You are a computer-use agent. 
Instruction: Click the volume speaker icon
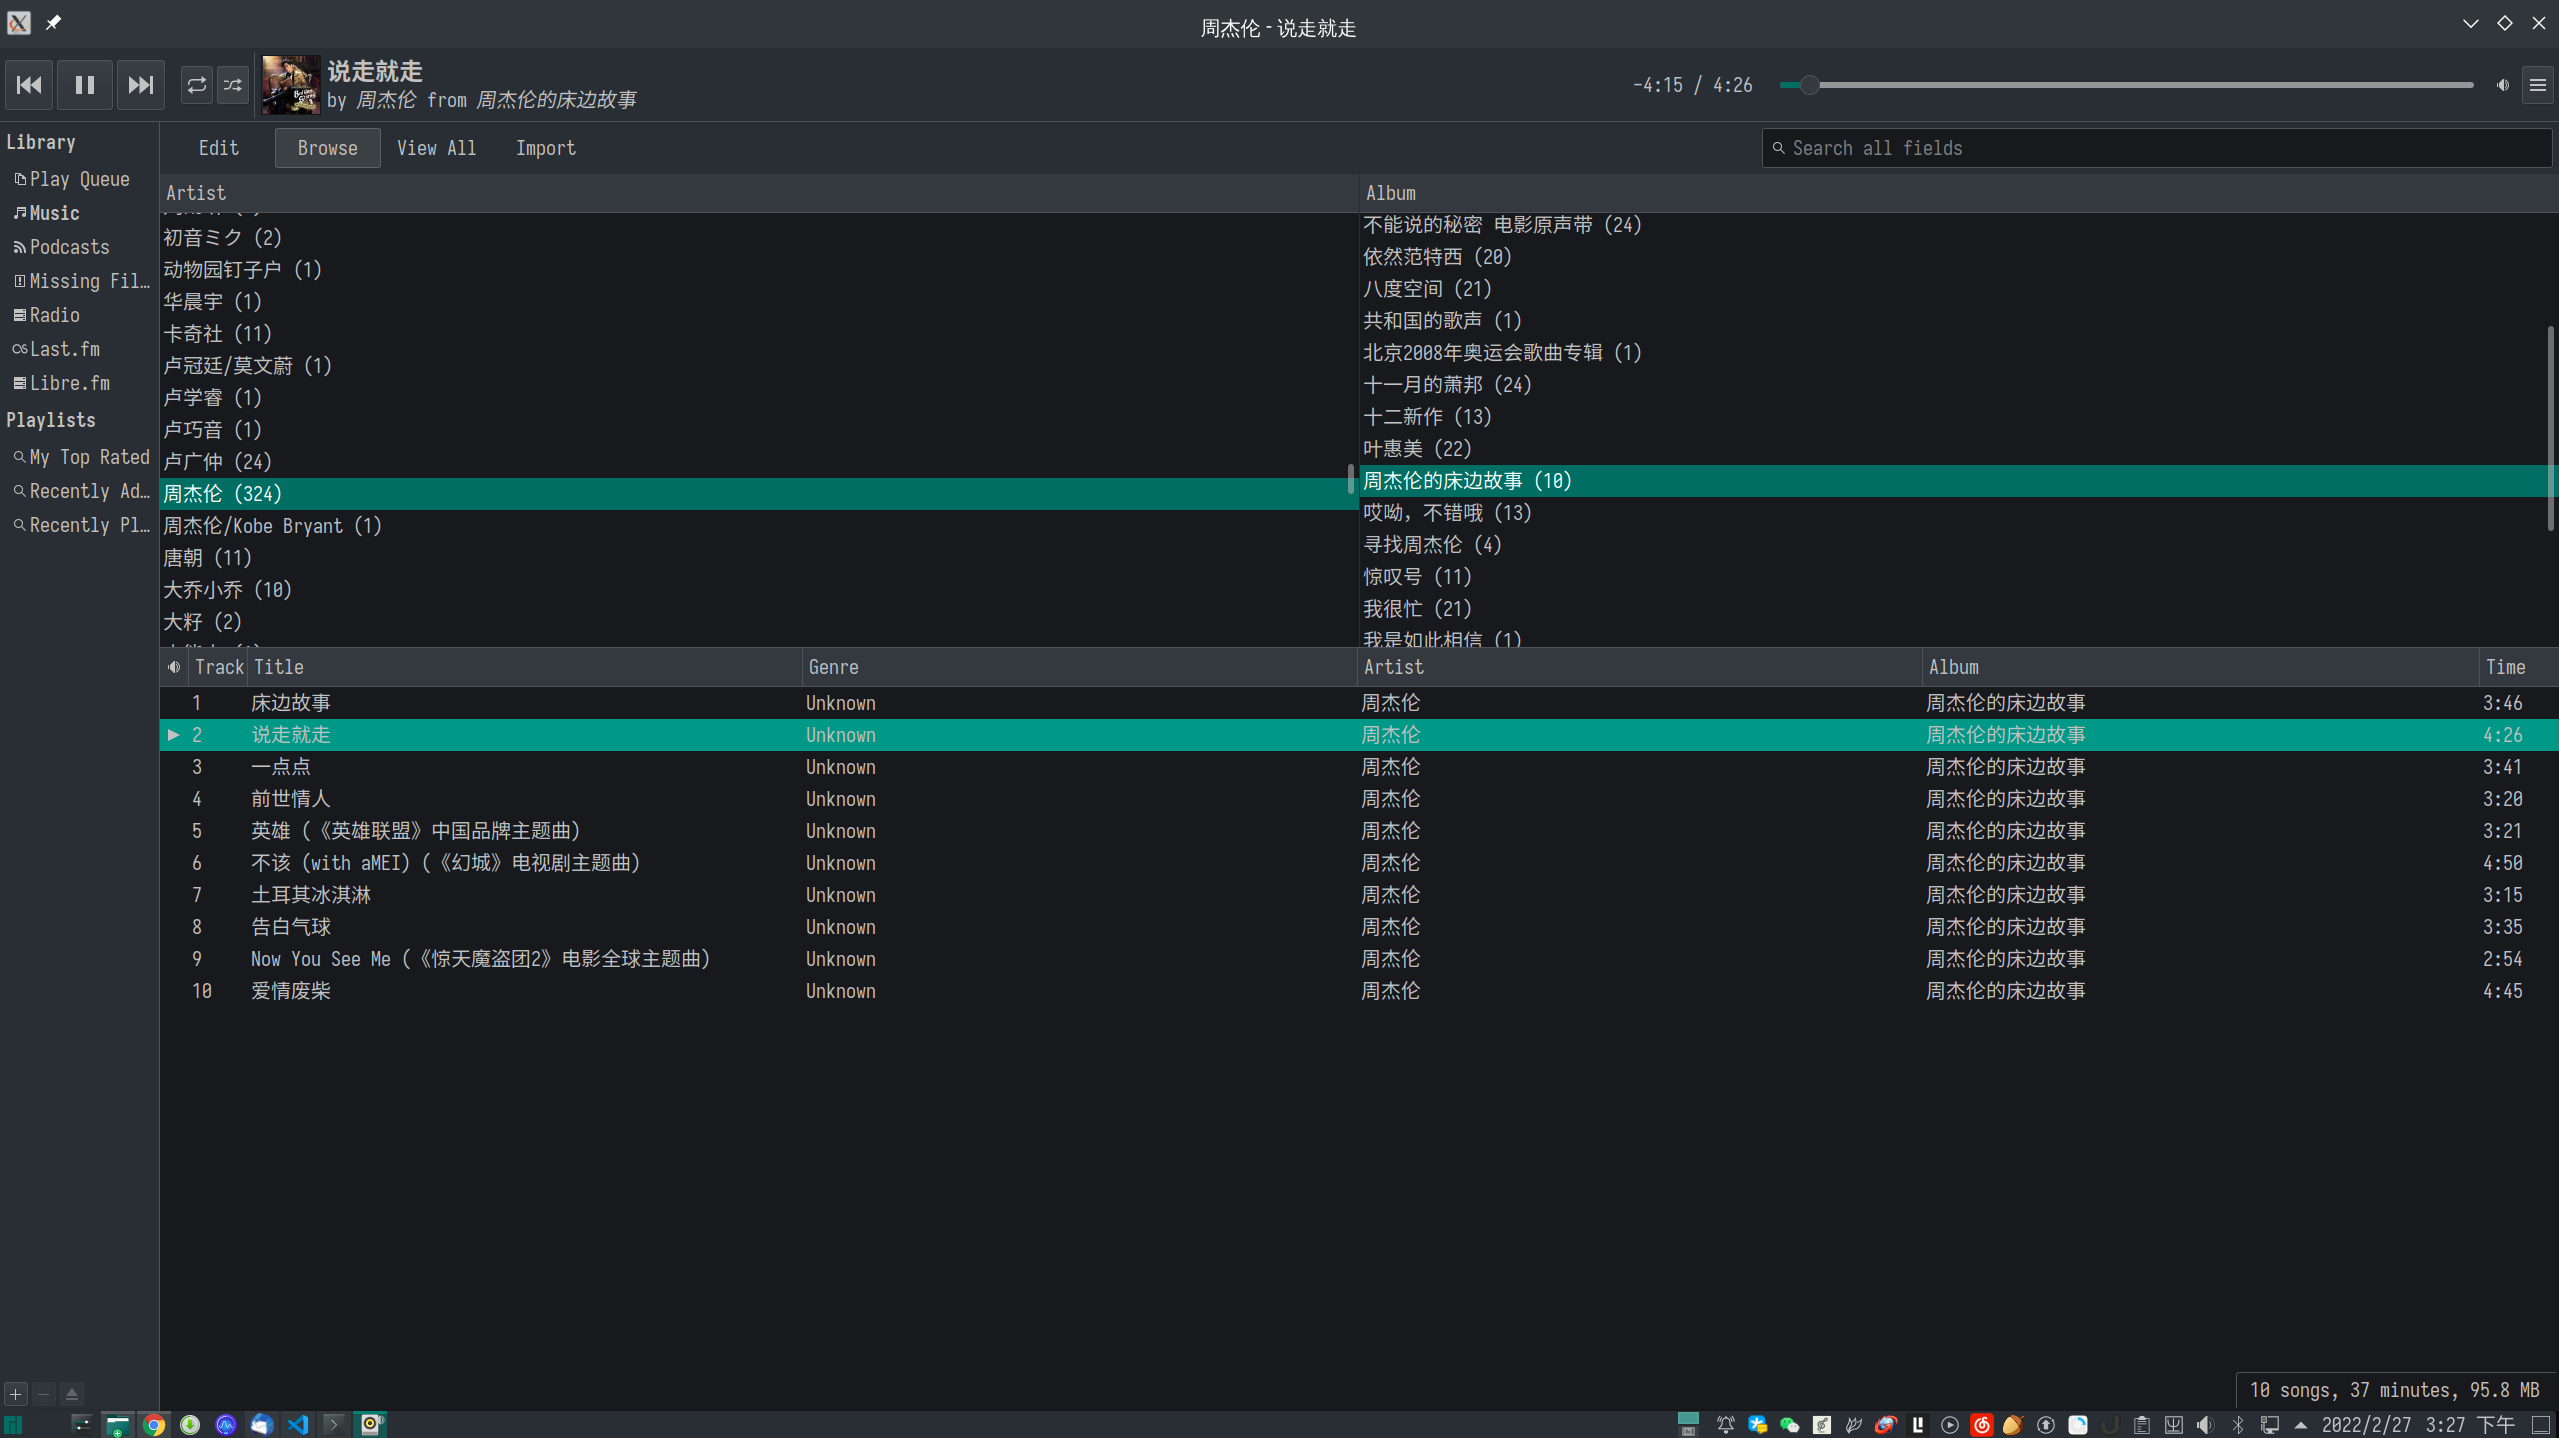[2502, 85]
